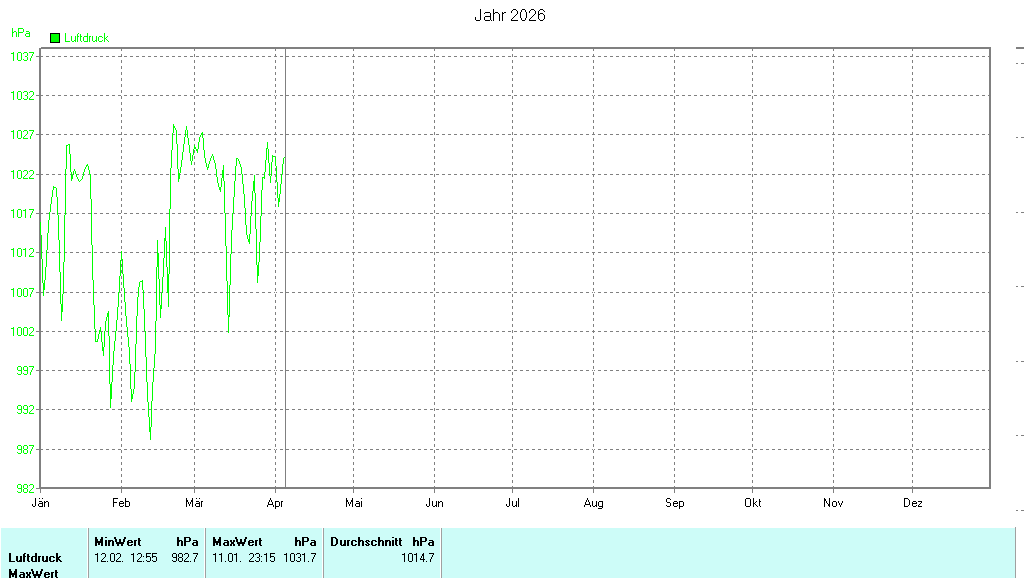
Task: Click the Luftdruck row label in the table
Action: (35, 558)
